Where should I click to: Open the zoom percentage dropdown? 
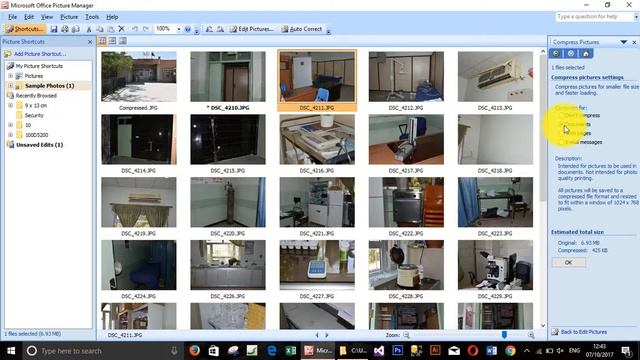tap(178, 29)
